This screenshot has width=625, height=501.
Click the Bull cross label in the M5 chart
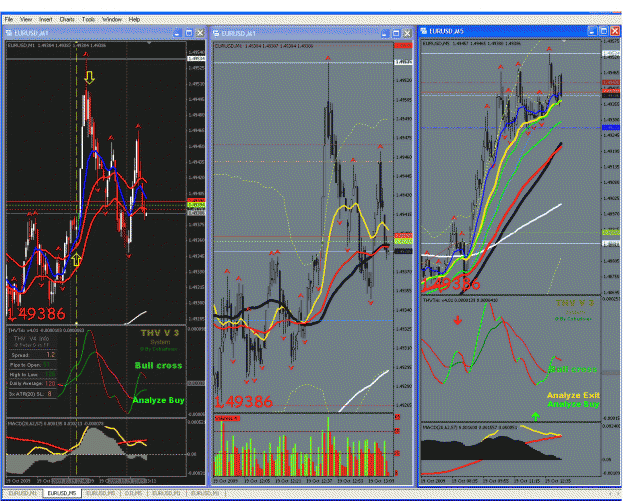(x=573, y=369)
